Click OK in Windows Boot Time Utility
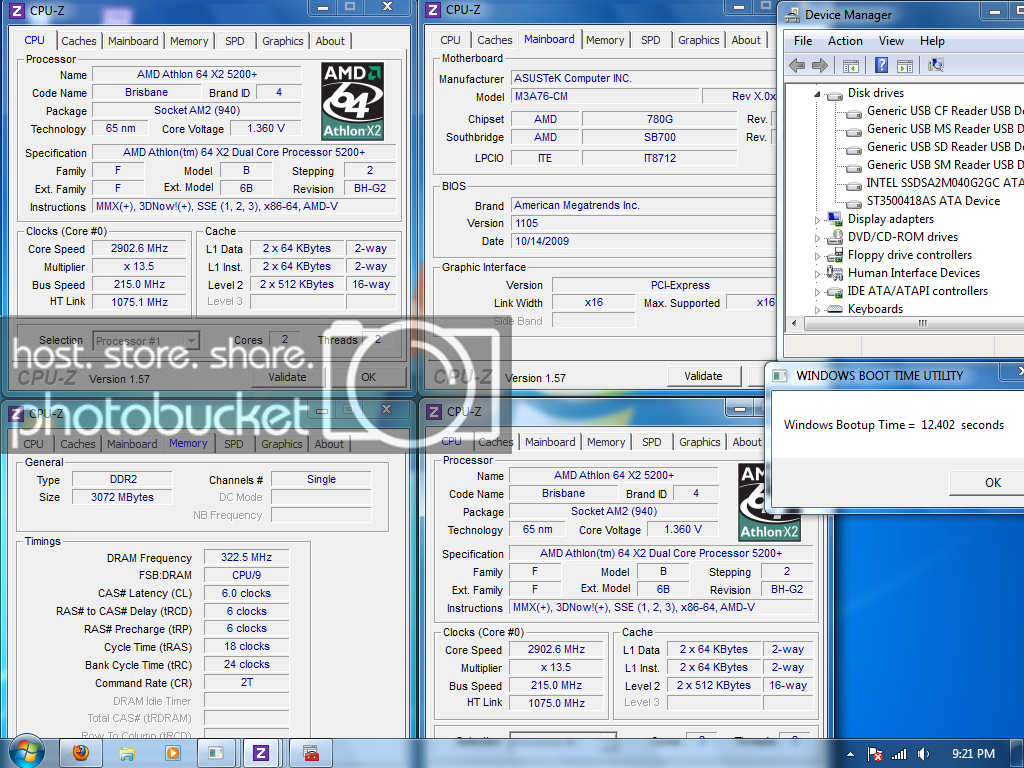 click(x=993, y=483)
